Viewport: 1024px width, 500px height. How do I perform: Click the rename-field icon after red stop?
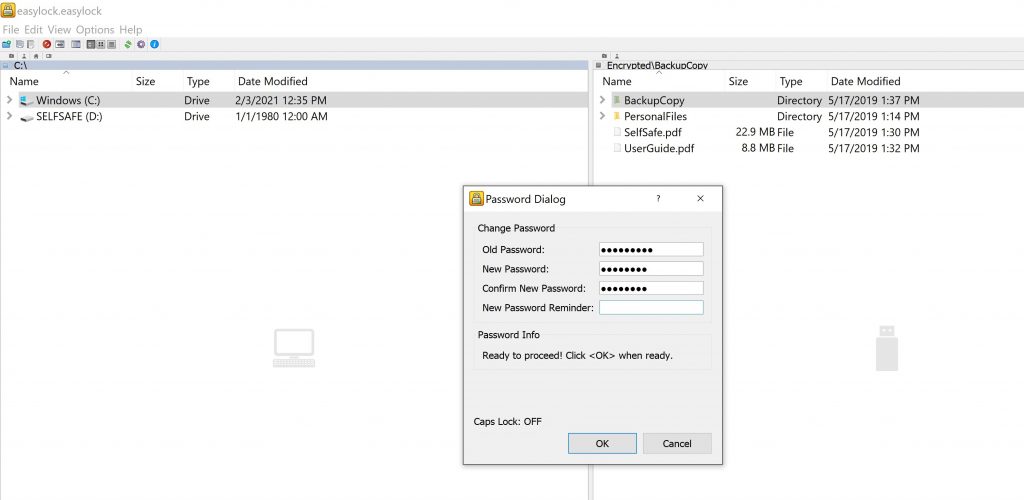click(59, 44)
